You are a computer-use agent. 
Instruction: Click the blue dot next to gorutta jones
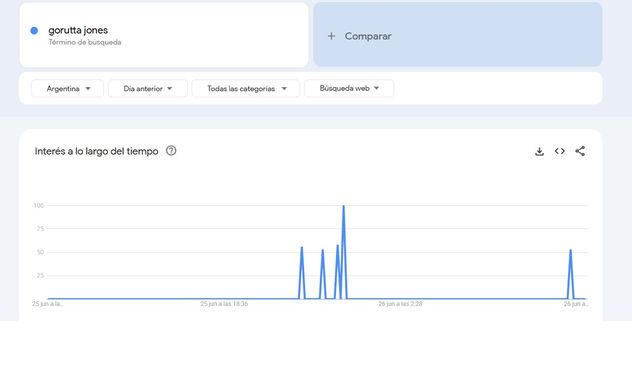coord(34,31)
